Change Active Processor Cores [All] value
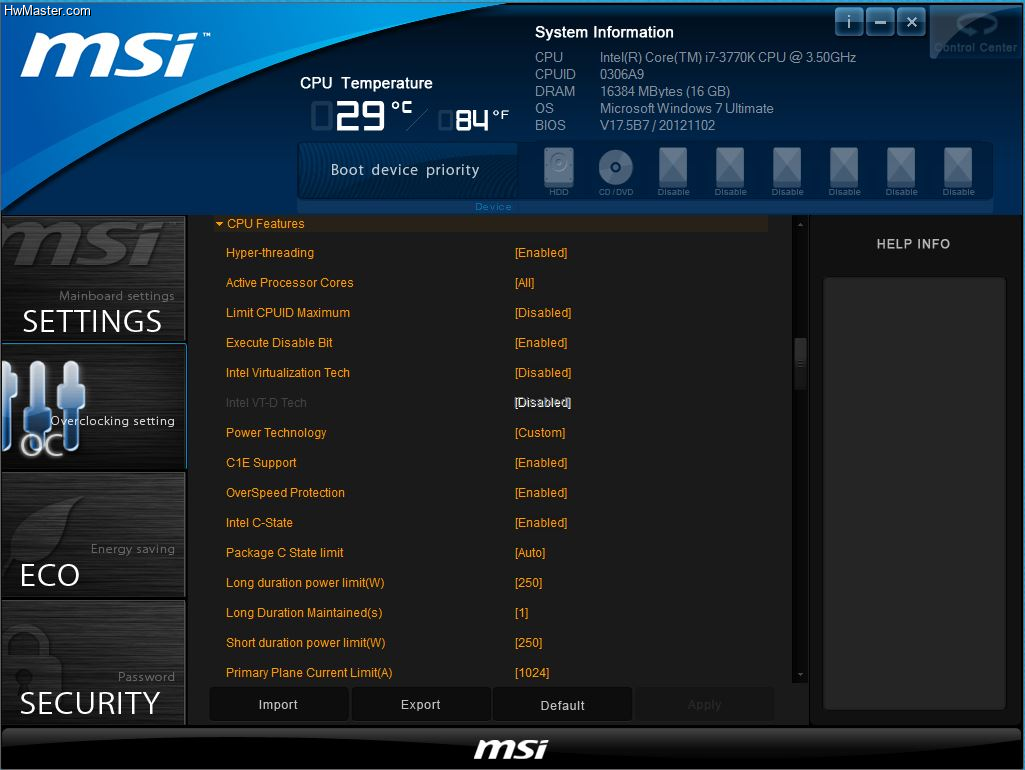Viewport: 1025px width, 770px height. pos(524,283)
